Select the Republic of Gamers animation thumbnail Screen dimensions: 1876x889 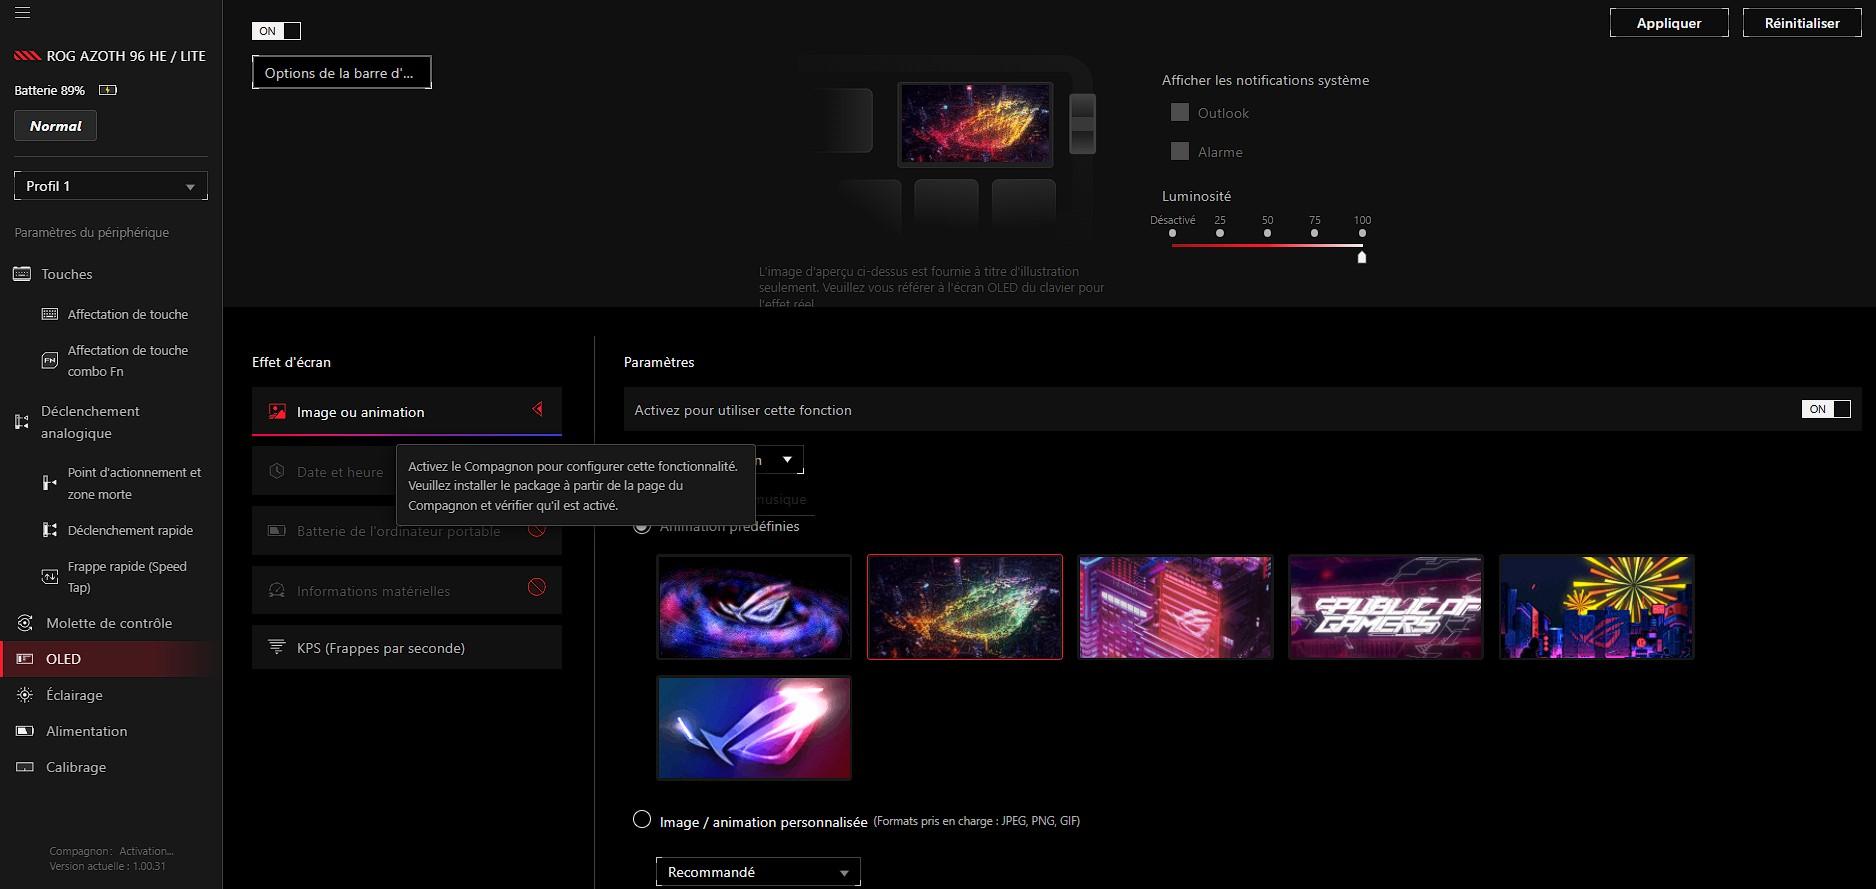[1386, 607]
